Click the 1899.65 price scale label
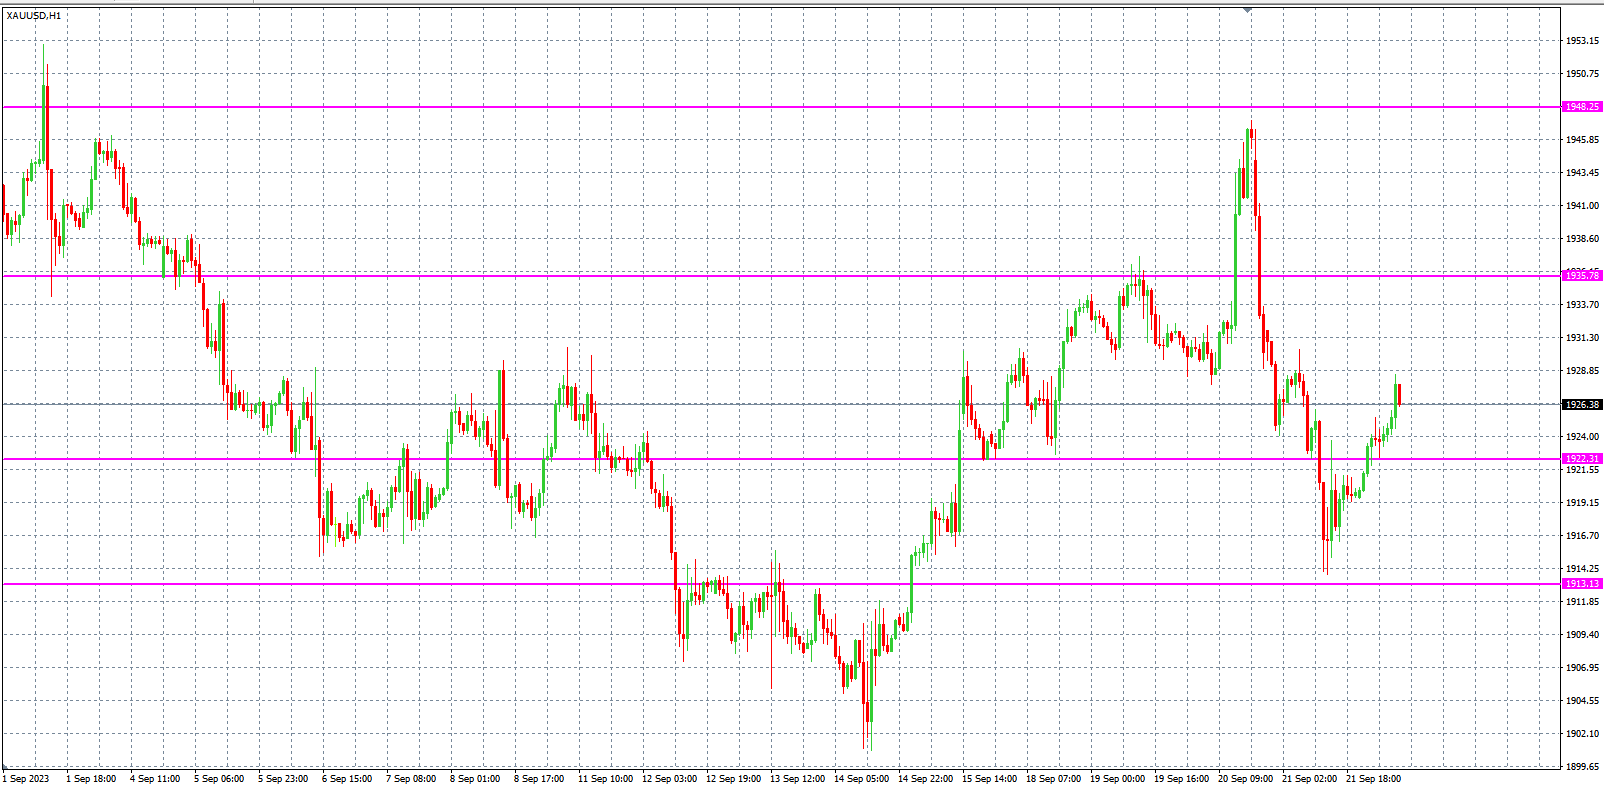Viewport: 1604px width, 787px height. click(x=1582, y=767)
